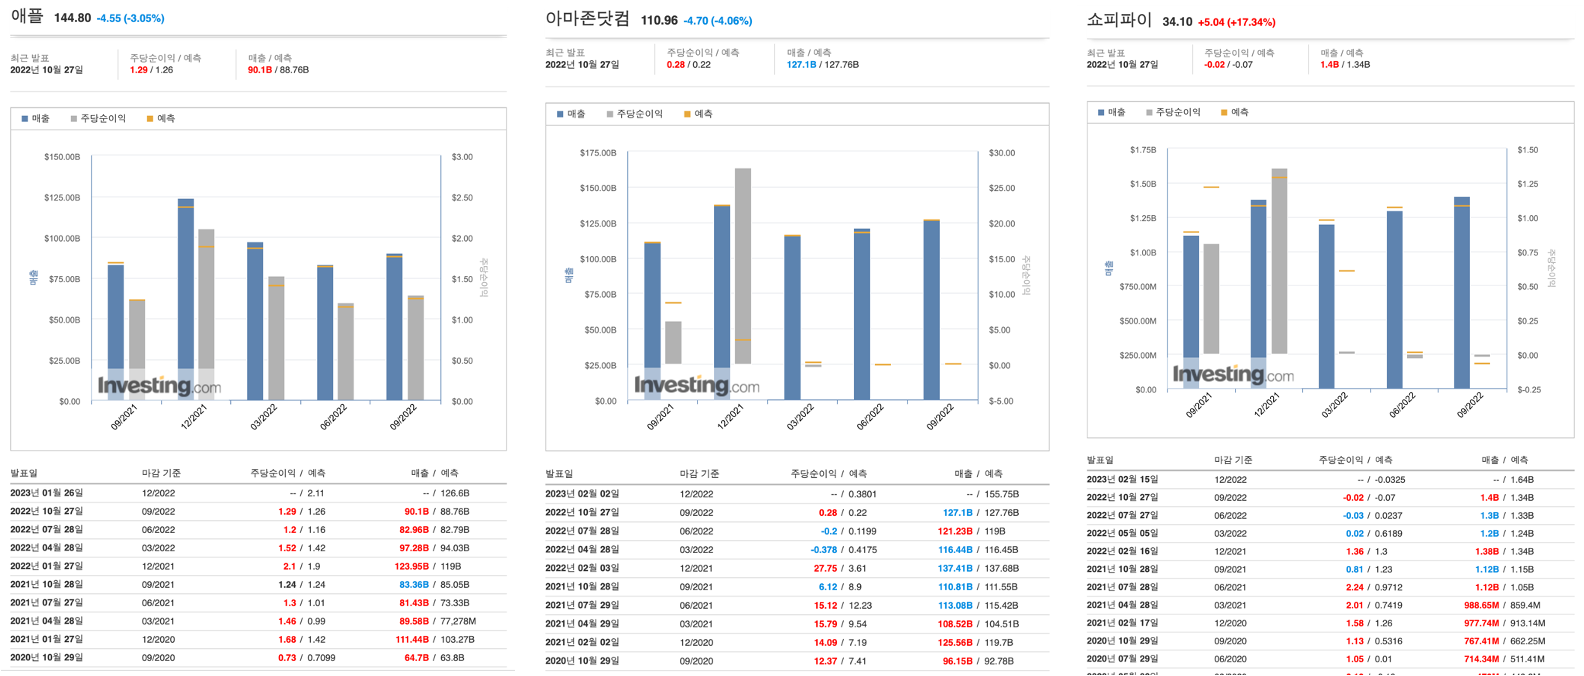Image resolution: width=1584 pixels, height=676 pixels.
Task: Select date 2023년 02월 02일 in Amazon table
Action: 582,494
